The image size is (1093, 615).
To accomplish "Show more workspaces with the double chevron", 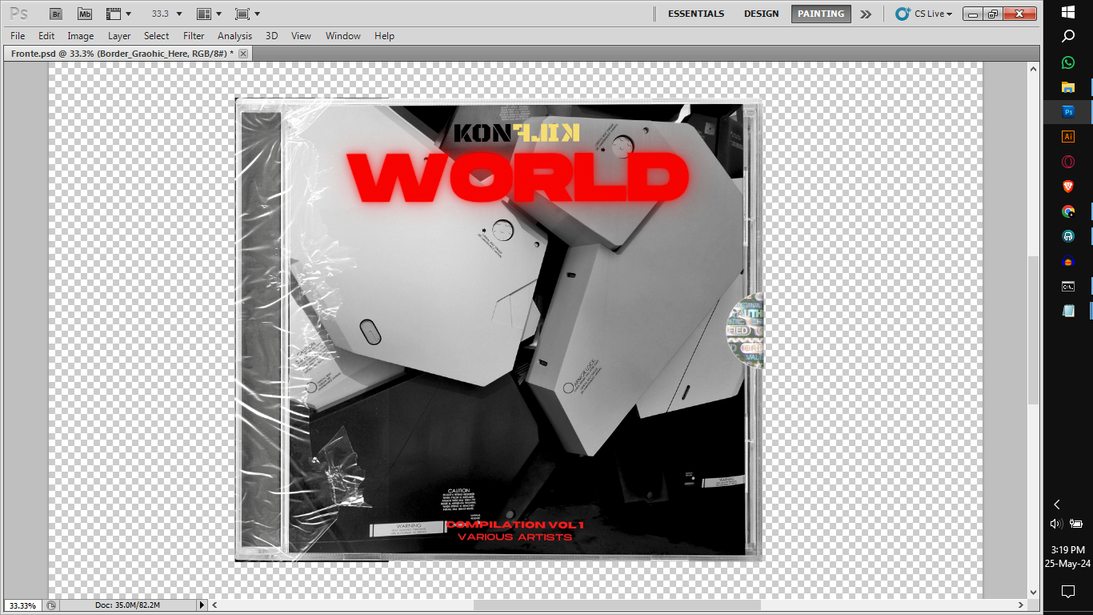I will click(x=866, y=14).
